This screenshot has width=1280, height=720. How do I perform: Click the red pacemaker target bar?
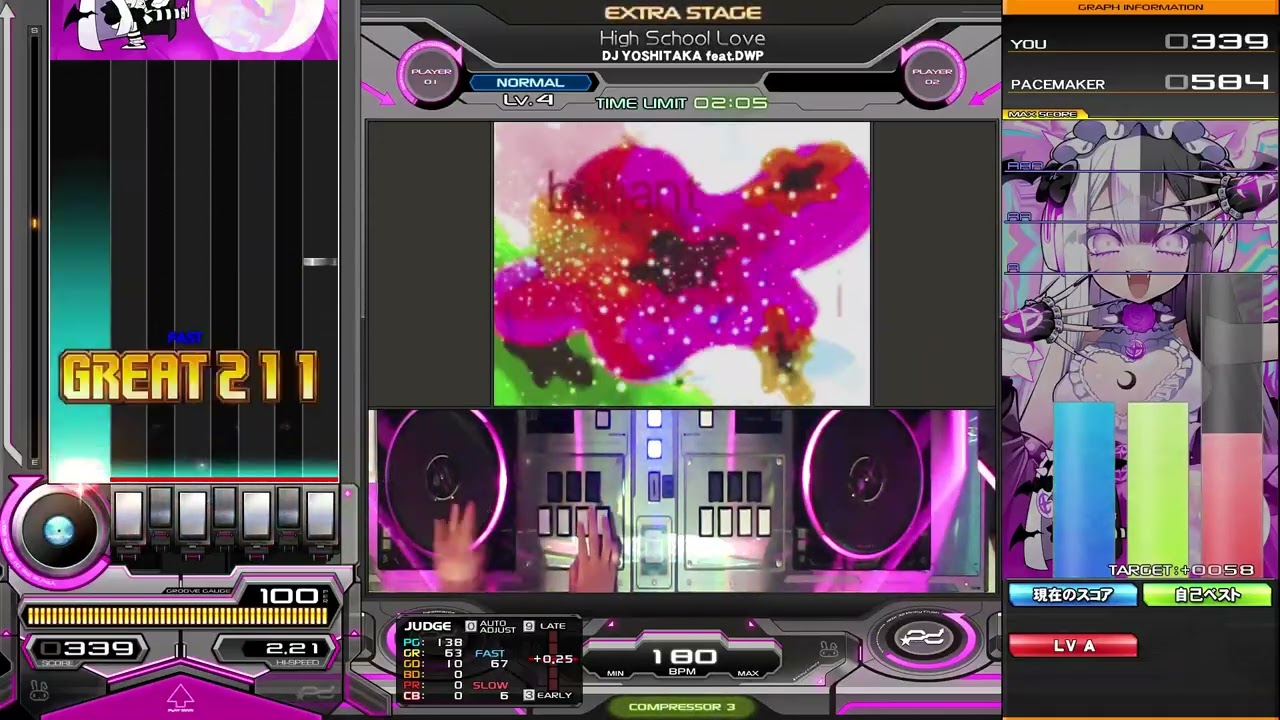click(1232, 505)
